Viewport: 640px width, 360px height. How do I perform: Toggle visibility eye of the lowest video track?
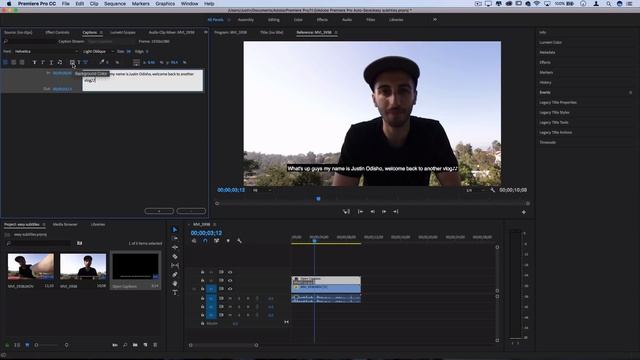(x=230, y=289)
